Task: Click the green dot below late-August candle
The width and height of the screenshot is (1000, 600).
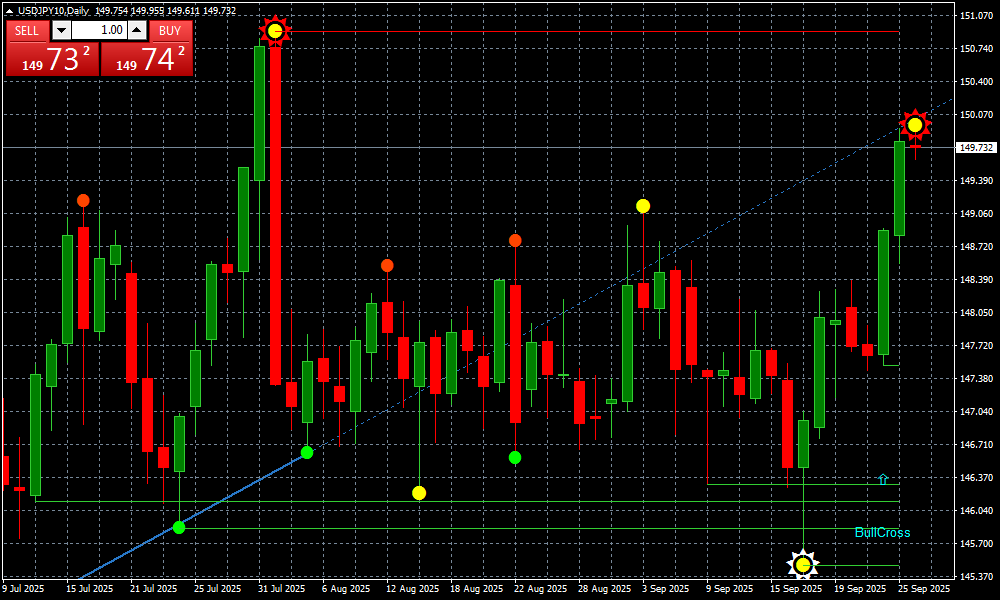Action: (x=515, y=457)
